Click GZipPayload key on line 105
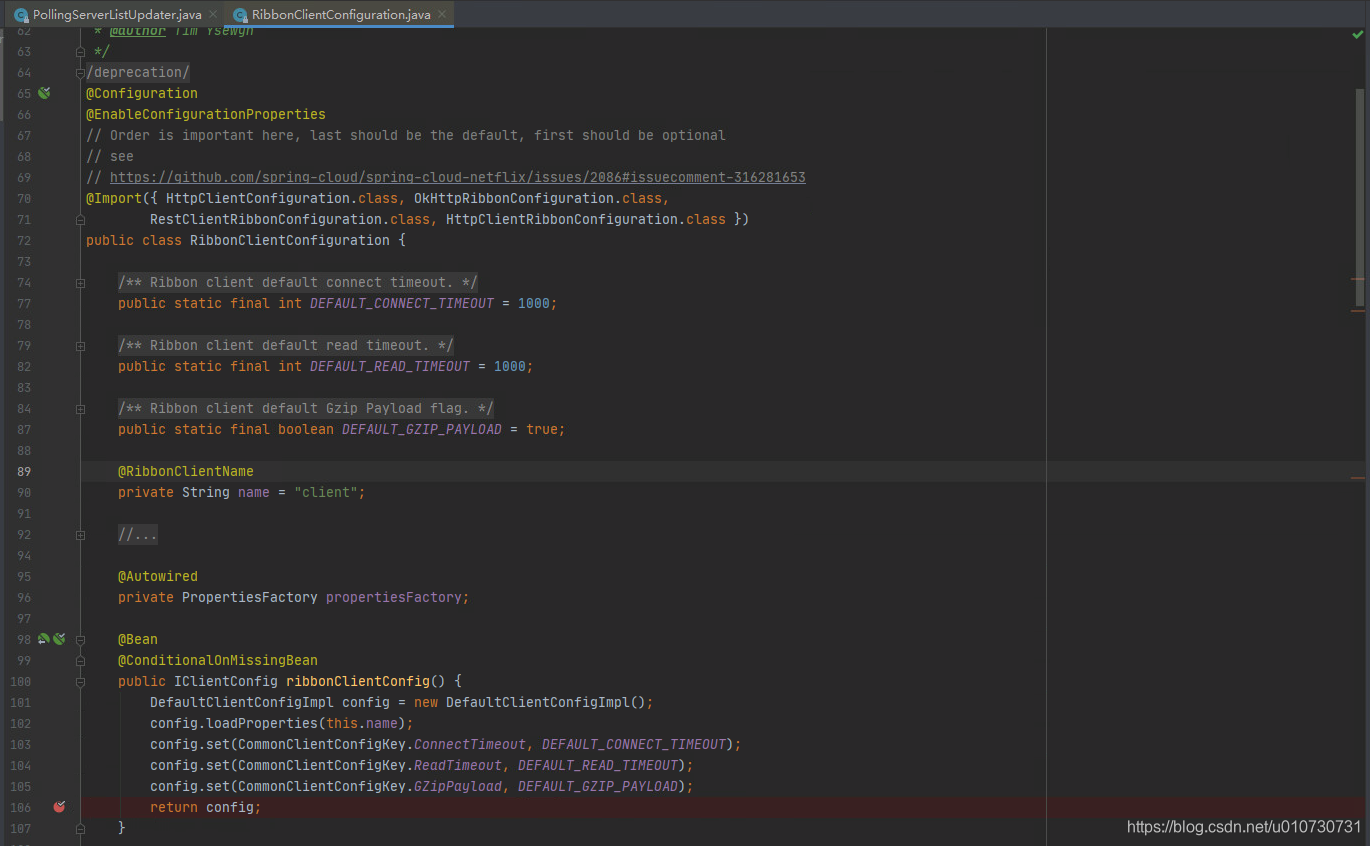This screenshot has height=846, width=1370. click(458, 786)
